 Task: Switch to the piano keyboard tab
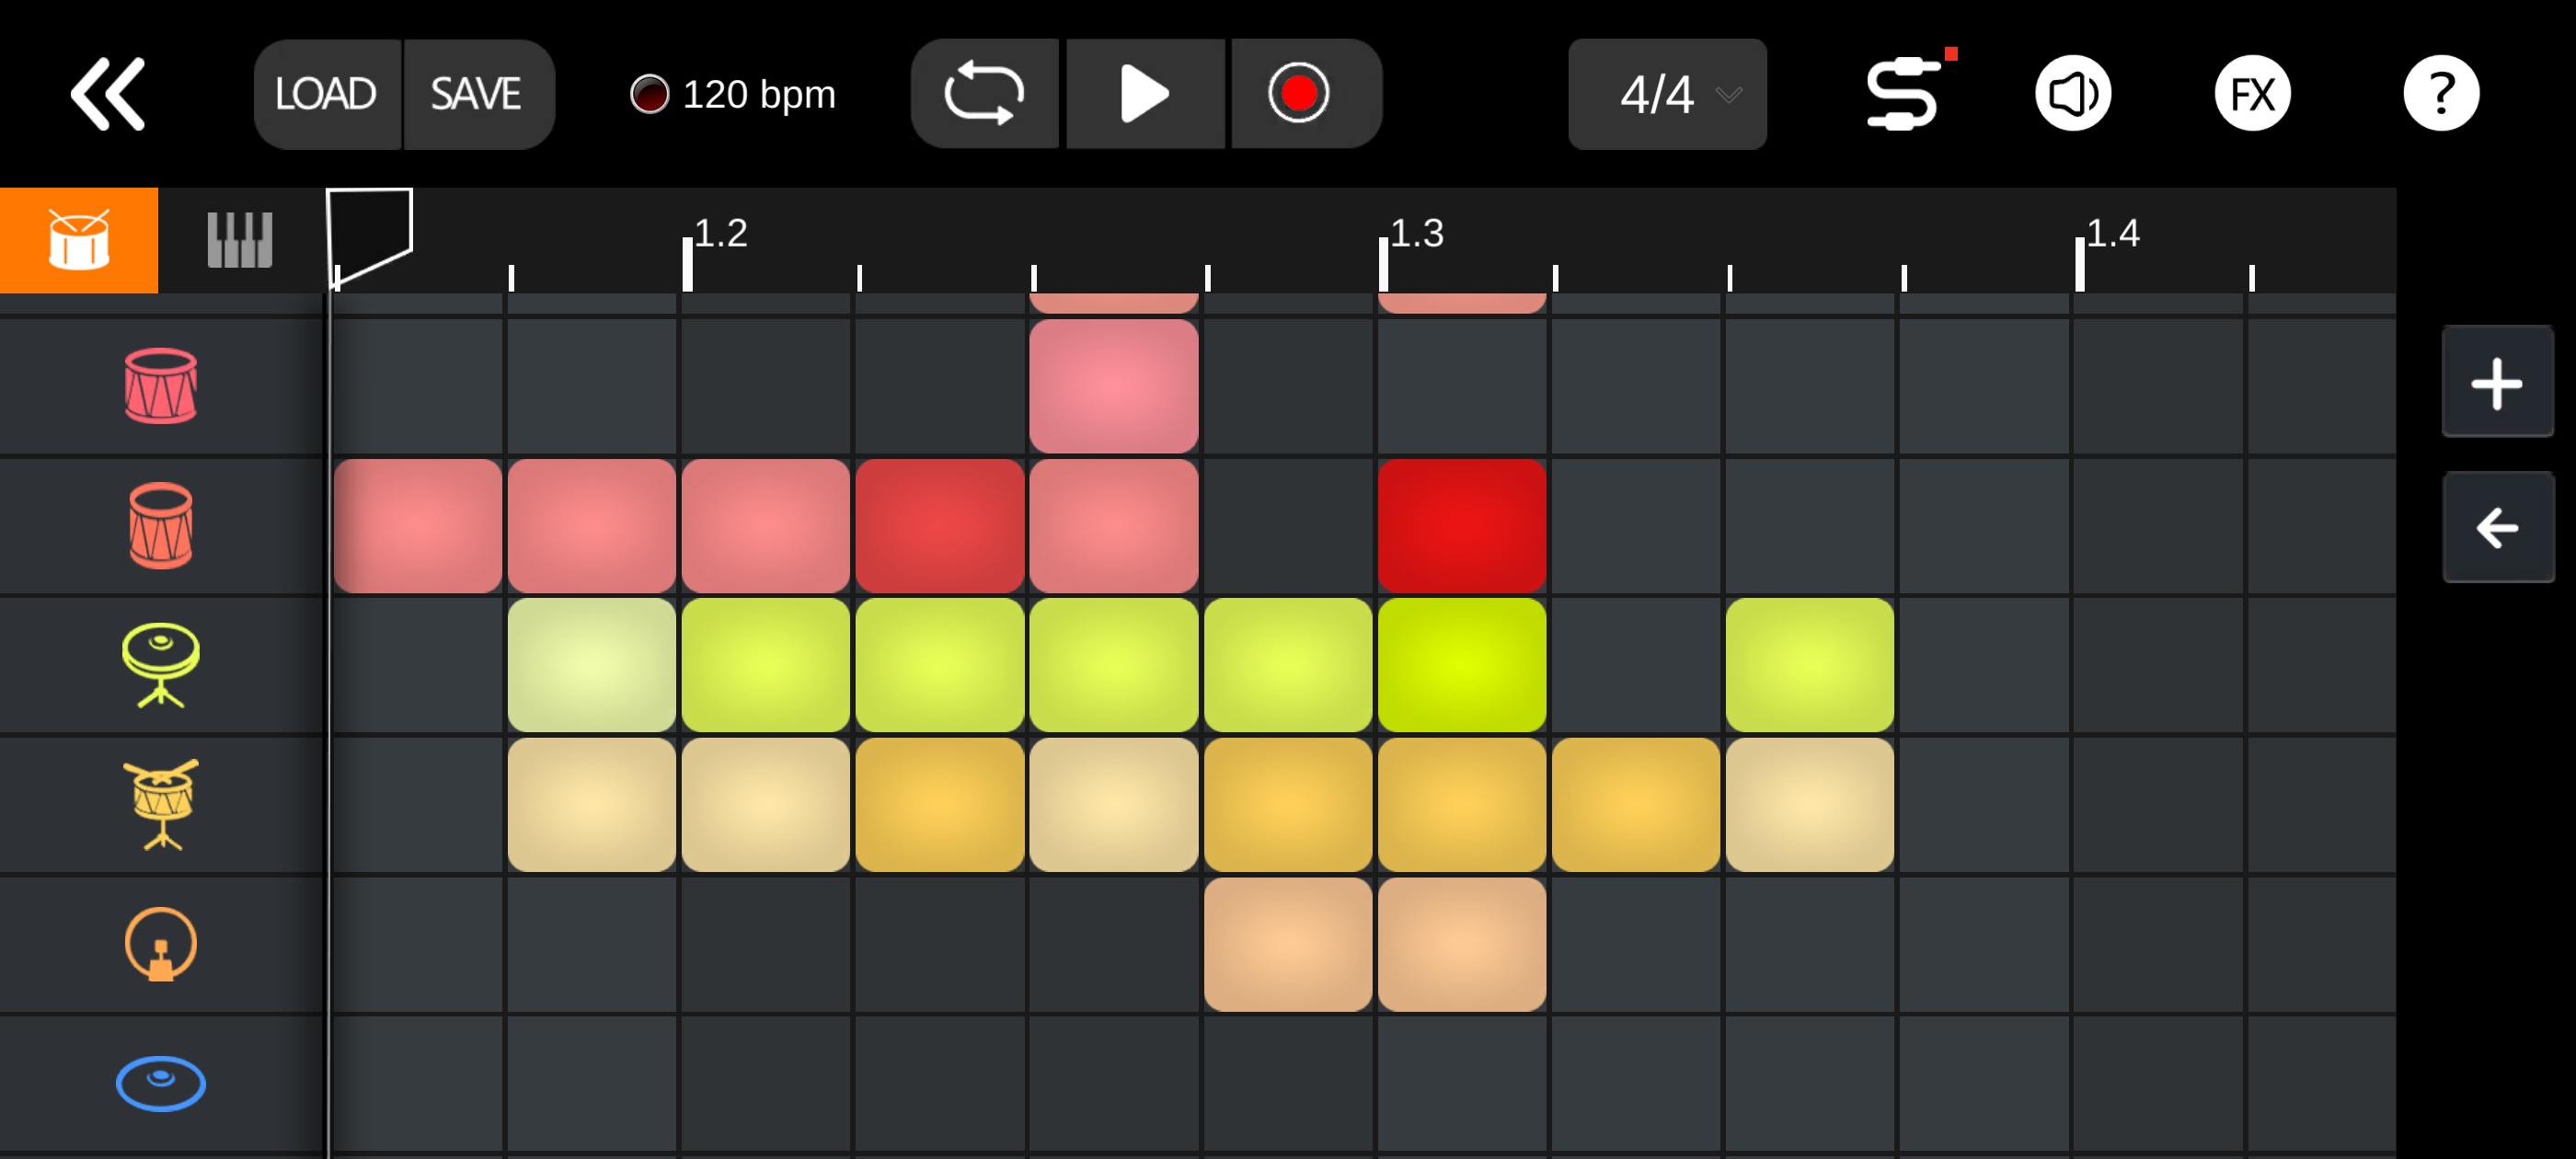coord(240,240)
